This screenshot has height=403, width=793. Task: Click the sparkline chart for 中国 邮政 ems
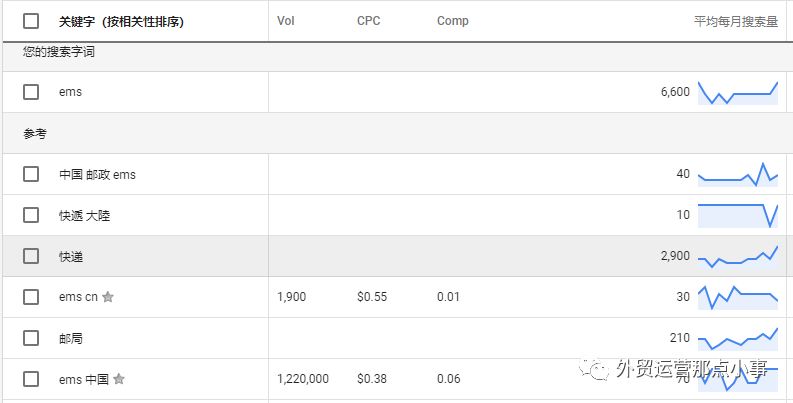738,174
